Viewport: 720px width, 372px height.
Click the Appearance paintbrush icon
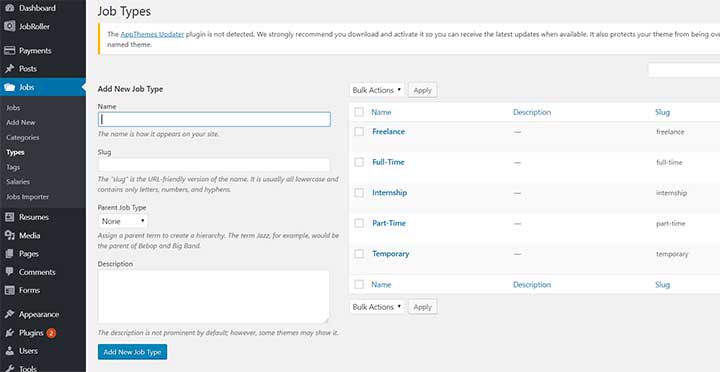pyautogui.click(x=9, y=314)
